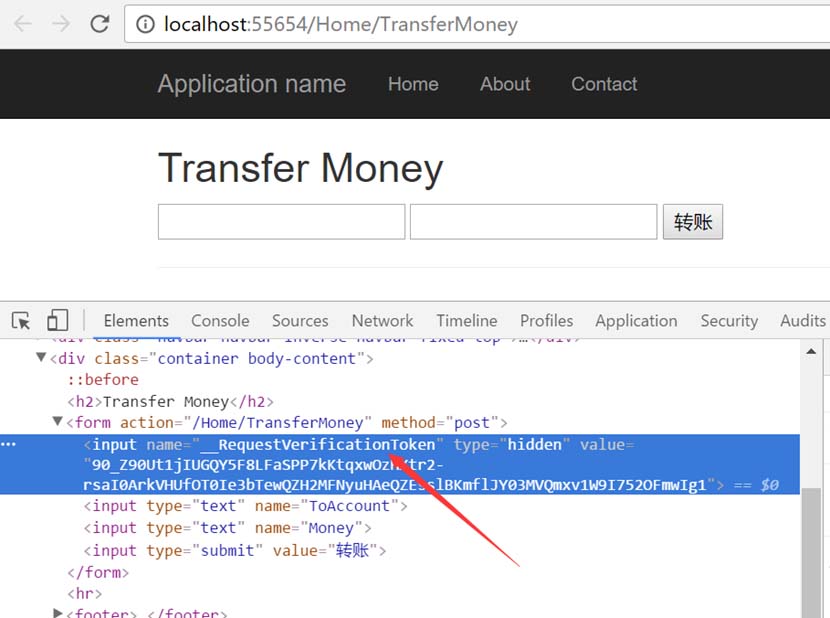Switch to the Timeline tab

467,320
